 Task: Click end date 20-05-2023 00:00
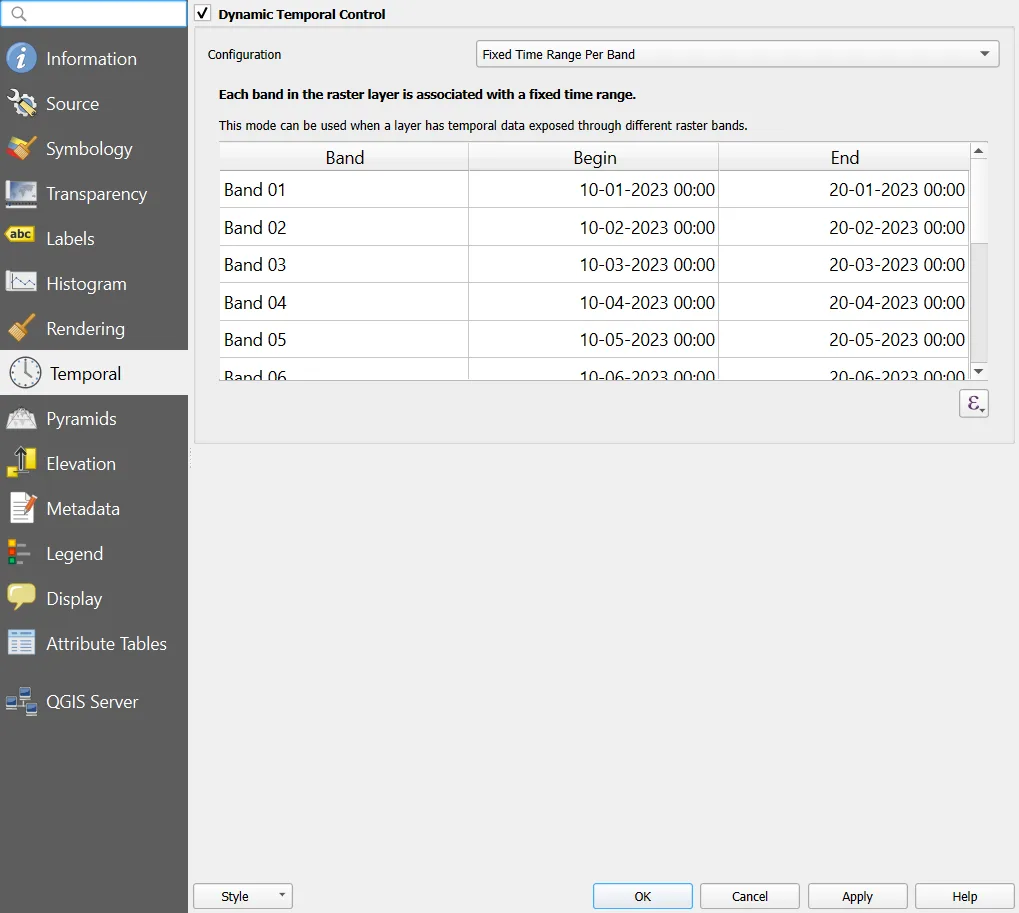(x=844, y=339)
